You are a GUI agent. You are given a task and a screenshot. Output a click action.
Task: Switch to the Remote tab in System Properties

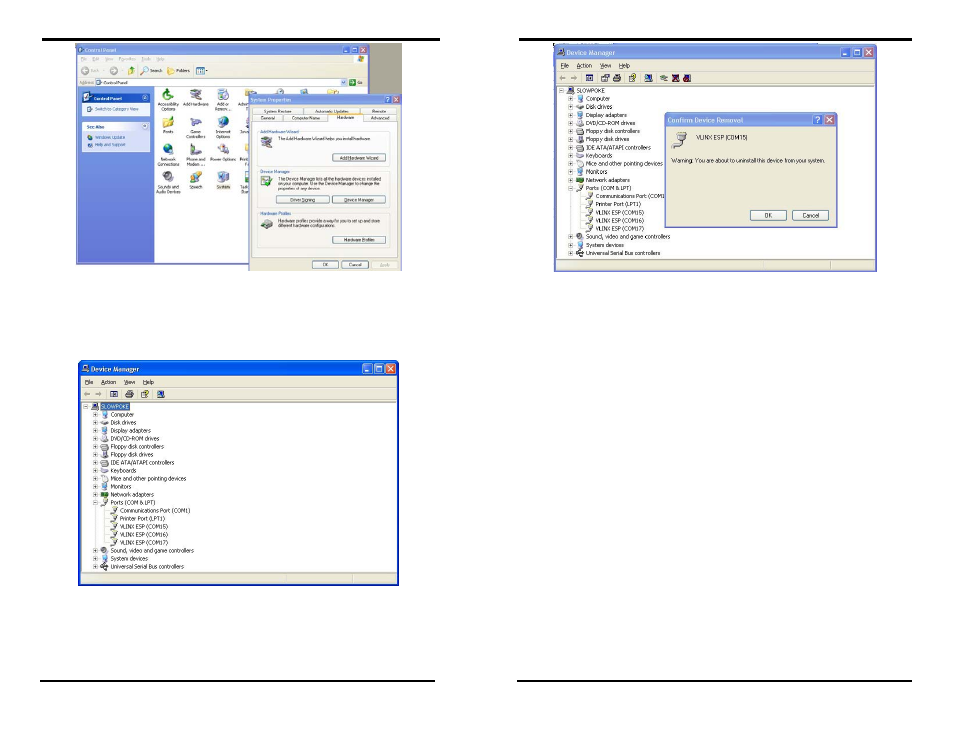378,111
